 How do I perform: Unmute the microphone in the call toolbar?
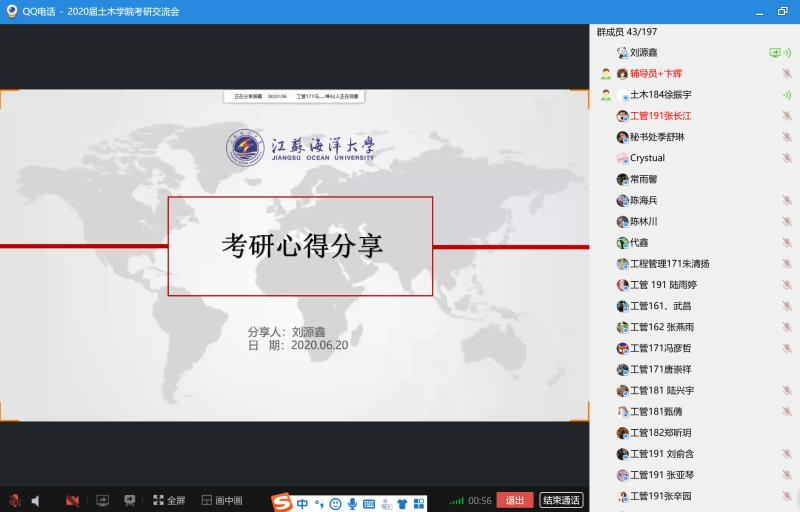(15, 500)
